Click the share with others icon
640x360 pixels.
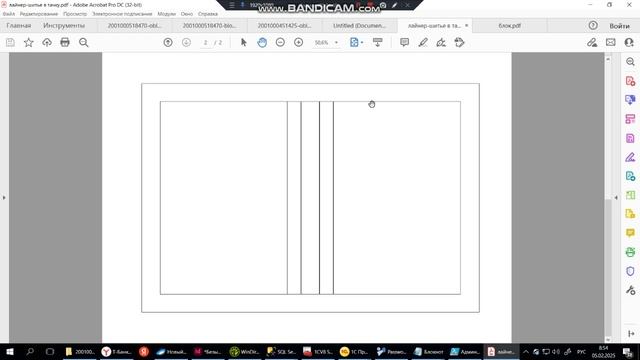pyautogui.click(x=629, y=42)
